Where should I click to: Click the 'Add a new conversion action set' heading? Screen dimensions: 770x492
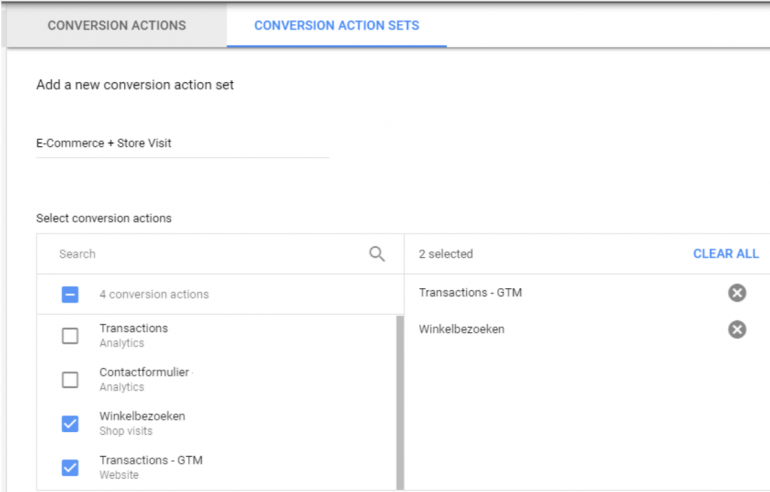pyautogui.click(x=135, y=85)
